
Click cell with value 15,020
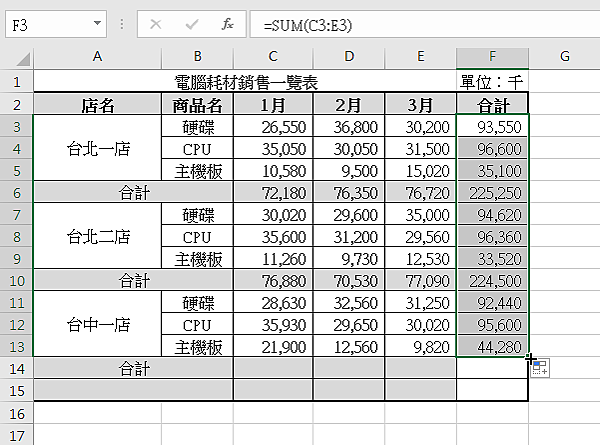click(x=420, y=170)
